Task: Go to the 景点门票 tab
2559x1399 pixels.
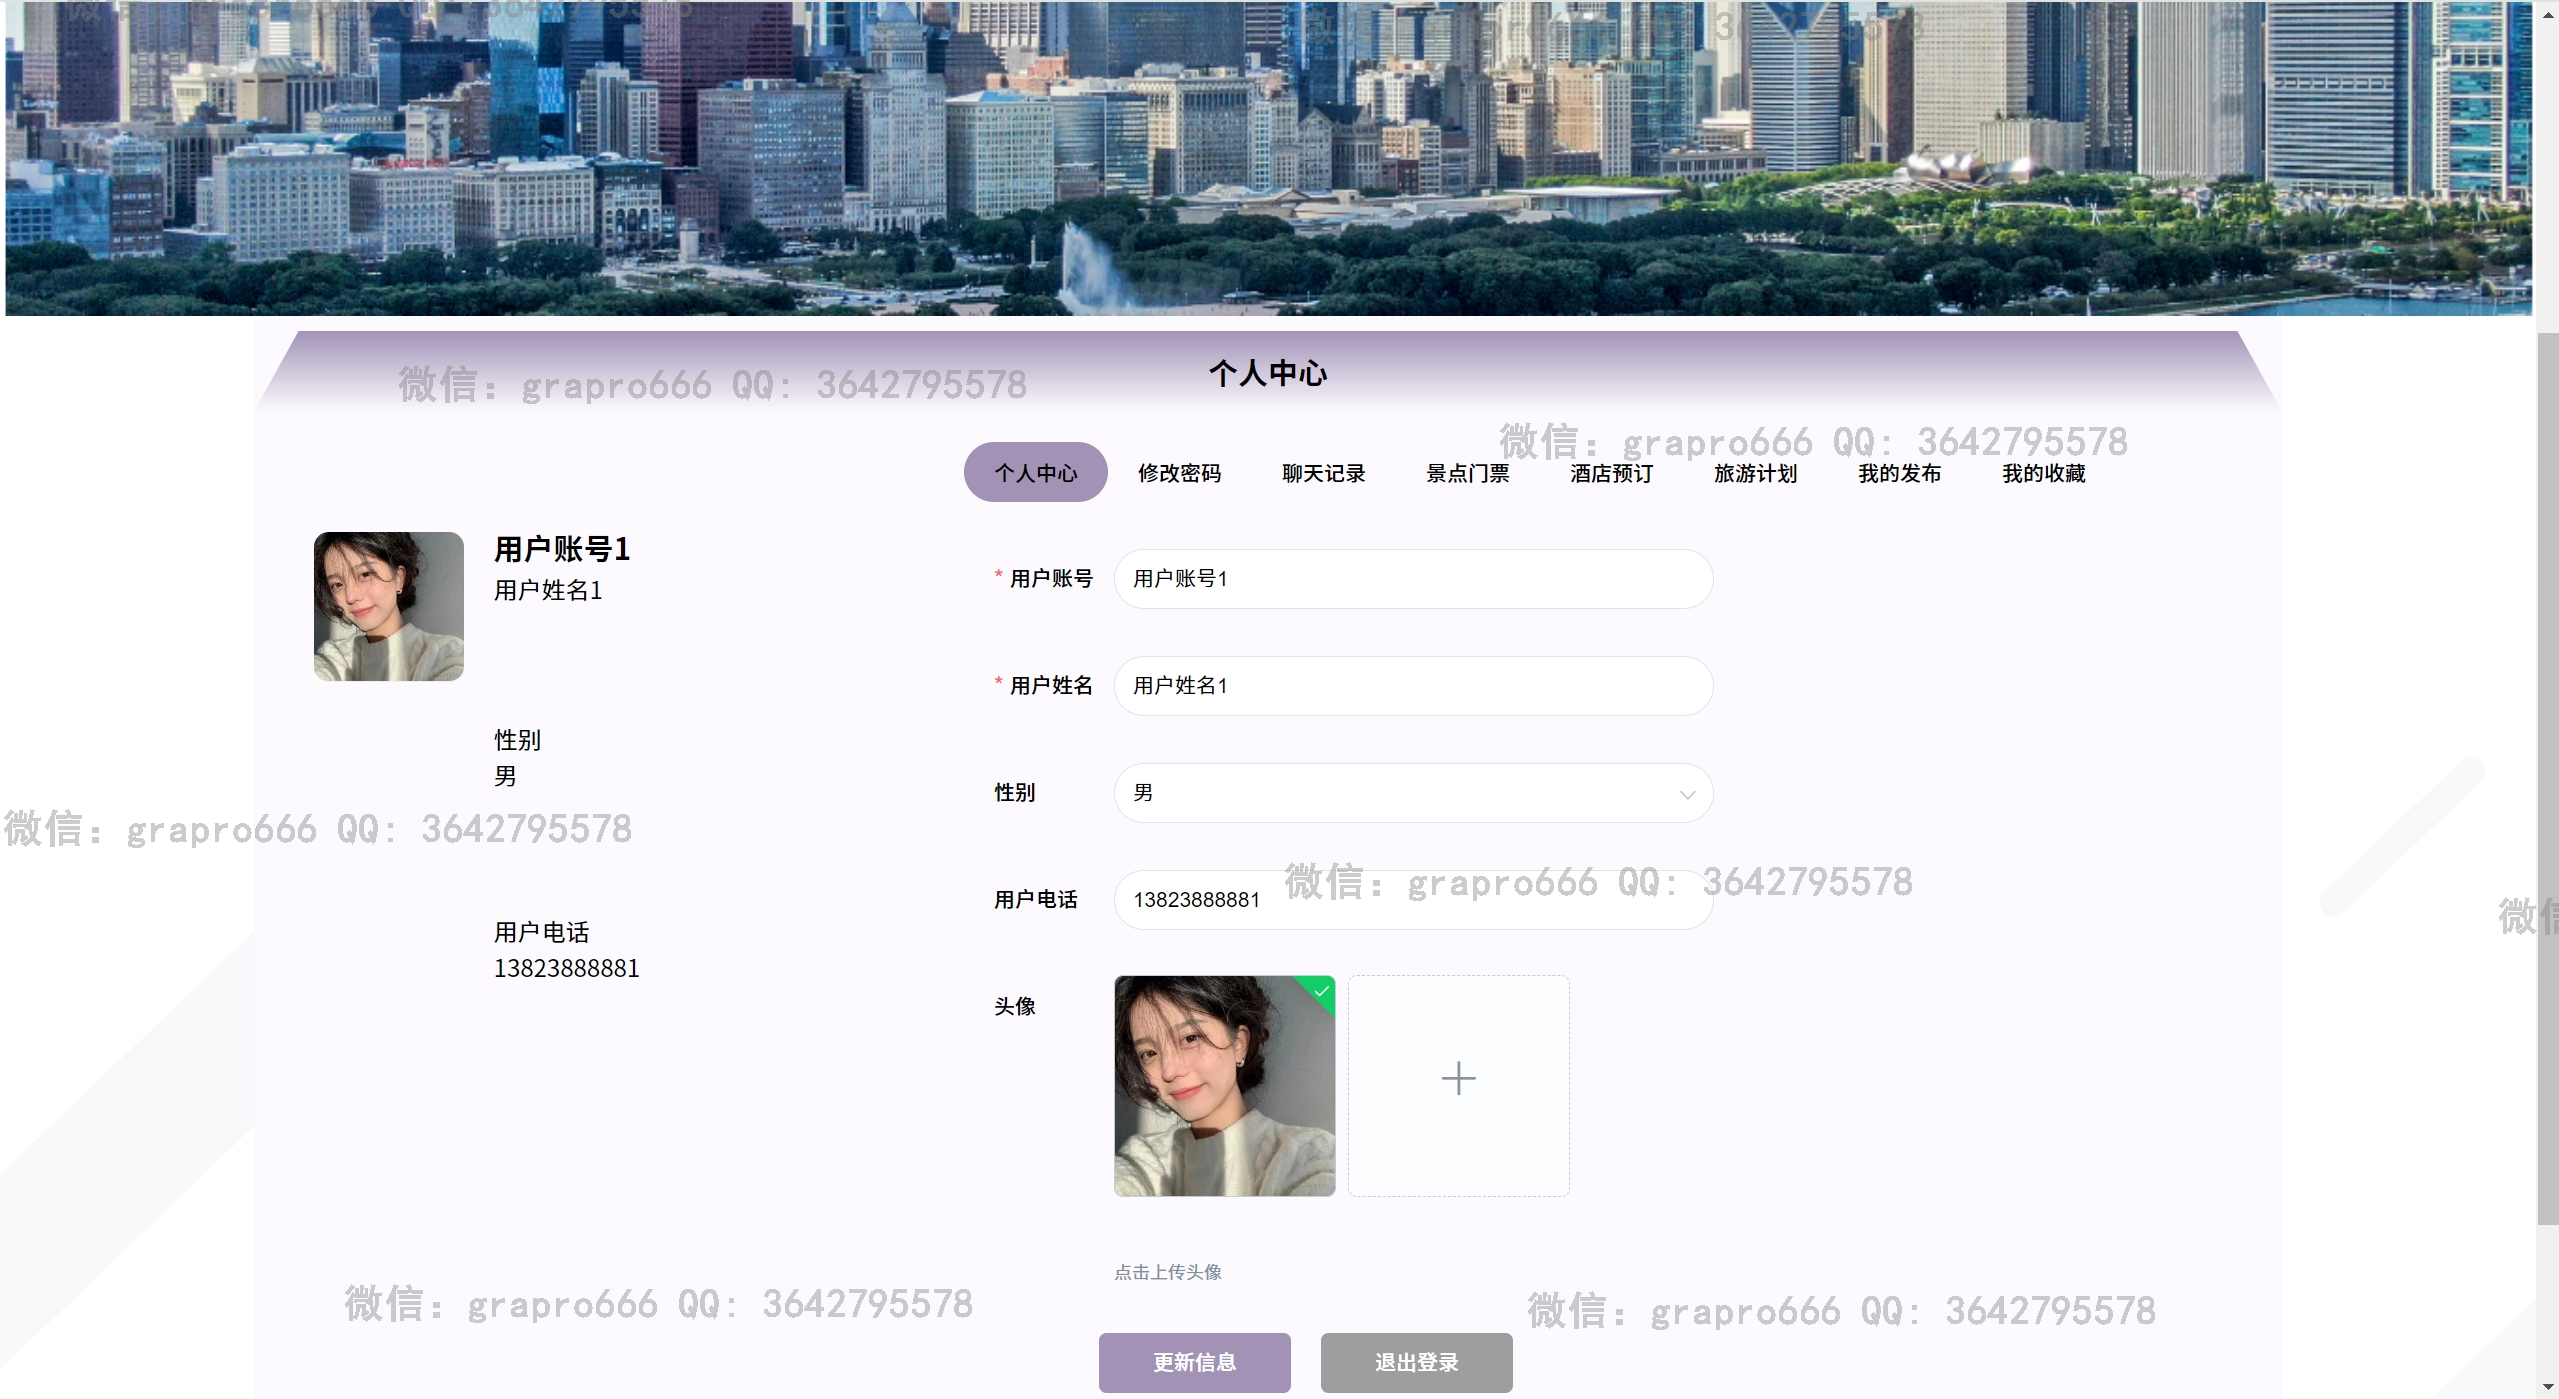Action: pyautogui.click(x=1467, y=473)
